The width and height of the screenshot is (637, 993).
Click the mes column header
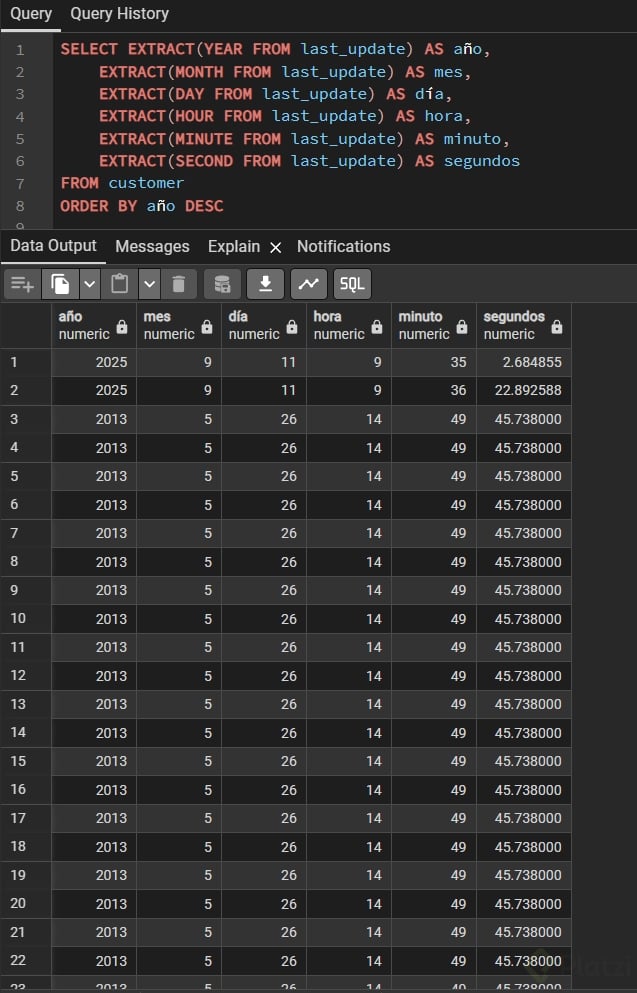click(x=179, y=326)
